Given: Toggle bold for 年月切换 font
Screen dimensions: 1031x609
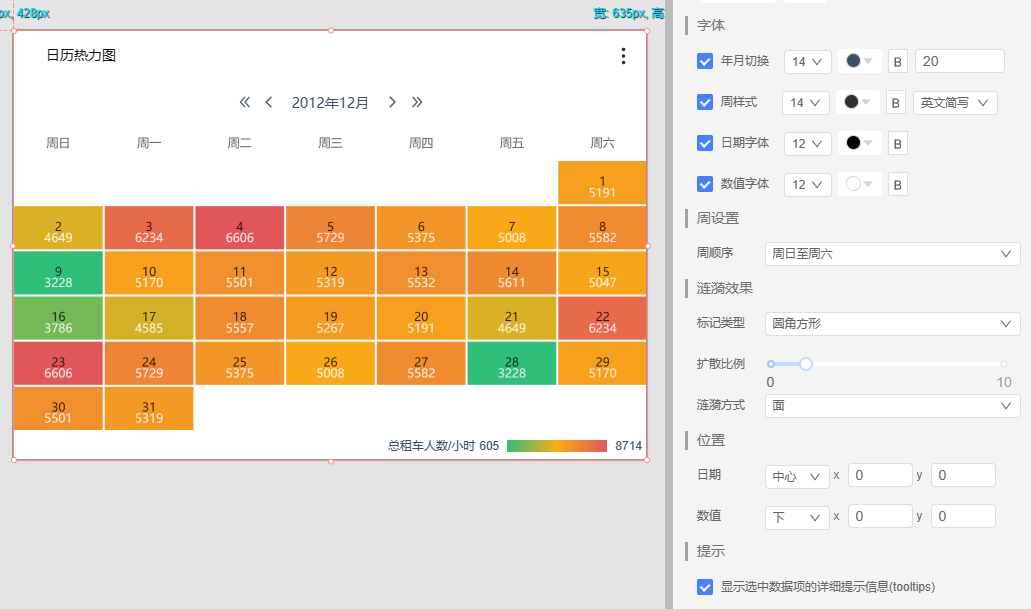Looking at the screenshot, I should pos(897,62).
